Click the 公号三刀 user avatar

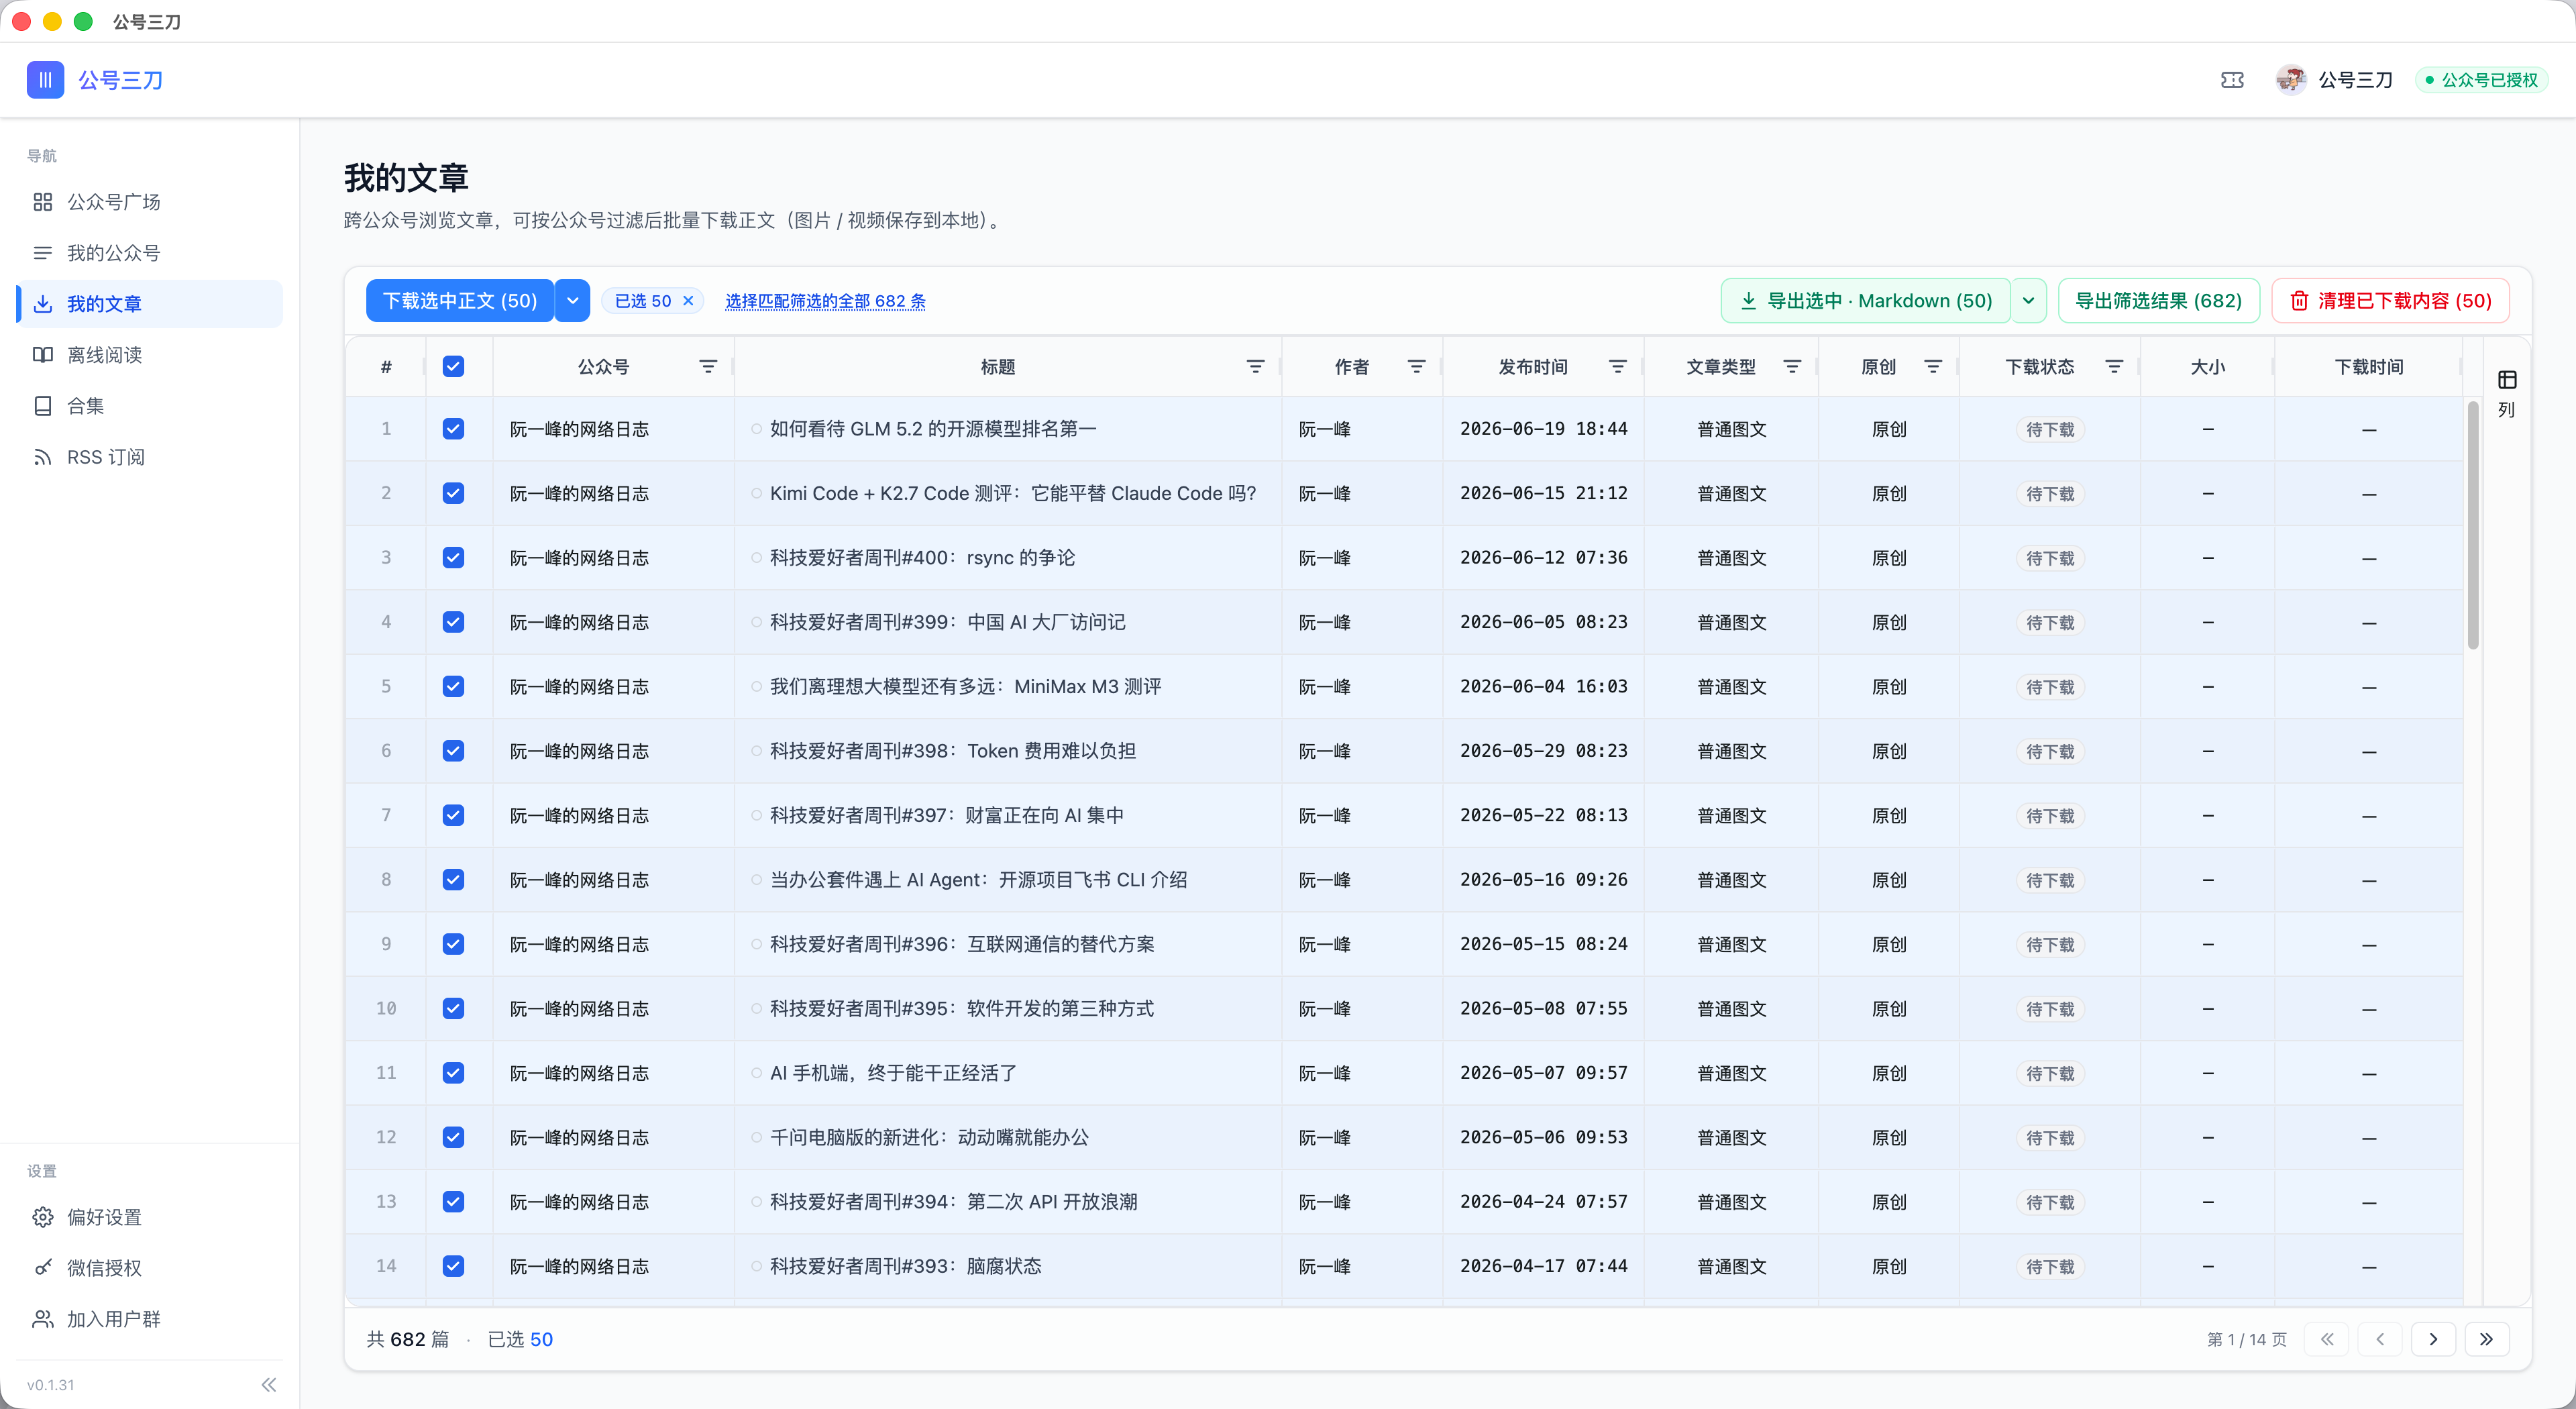2290,80
